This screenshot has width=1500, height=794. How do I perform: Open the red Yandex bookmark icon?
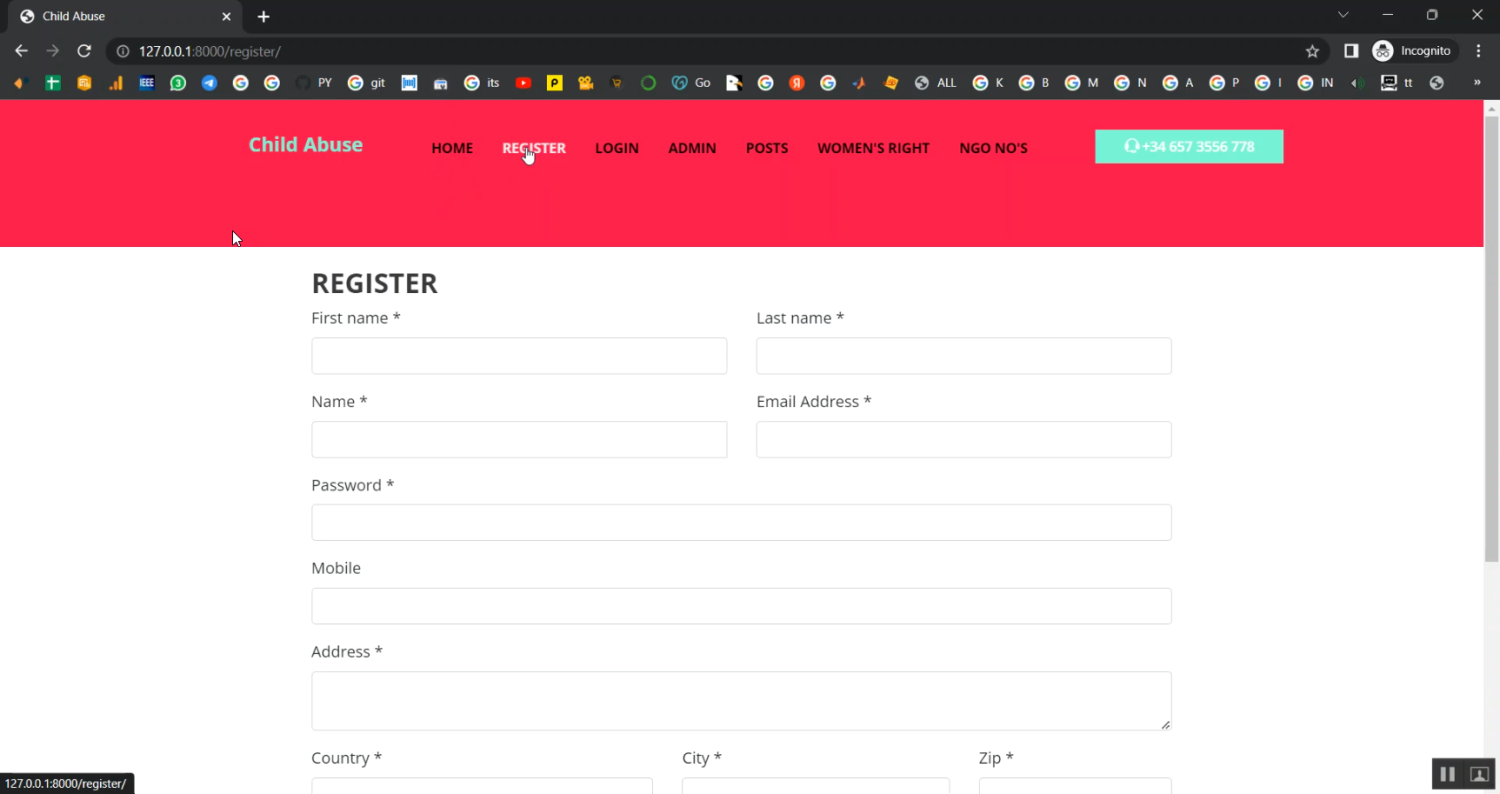797,83
